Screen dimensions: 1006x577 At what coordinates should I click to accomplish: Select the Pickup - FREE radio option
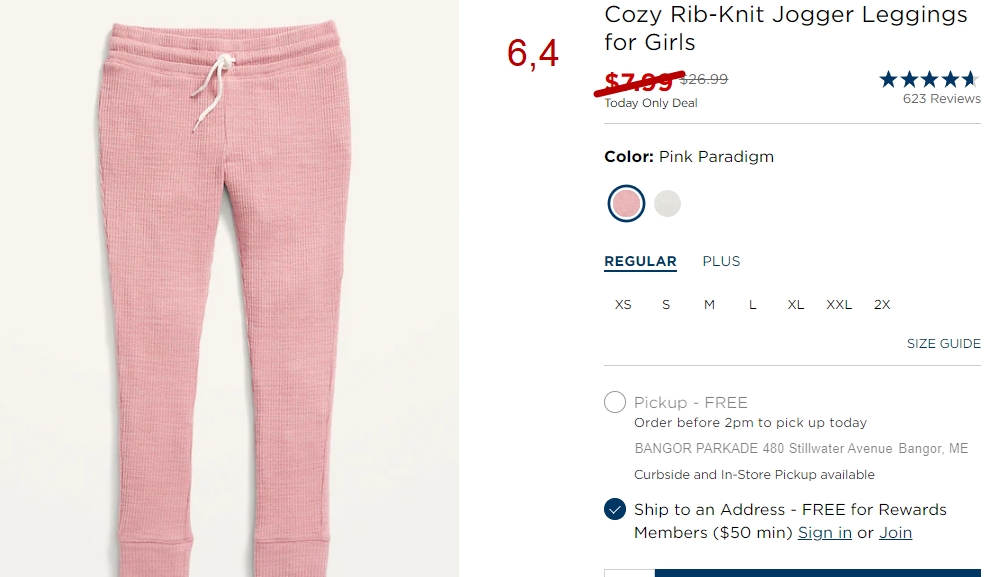coord(615,402)
